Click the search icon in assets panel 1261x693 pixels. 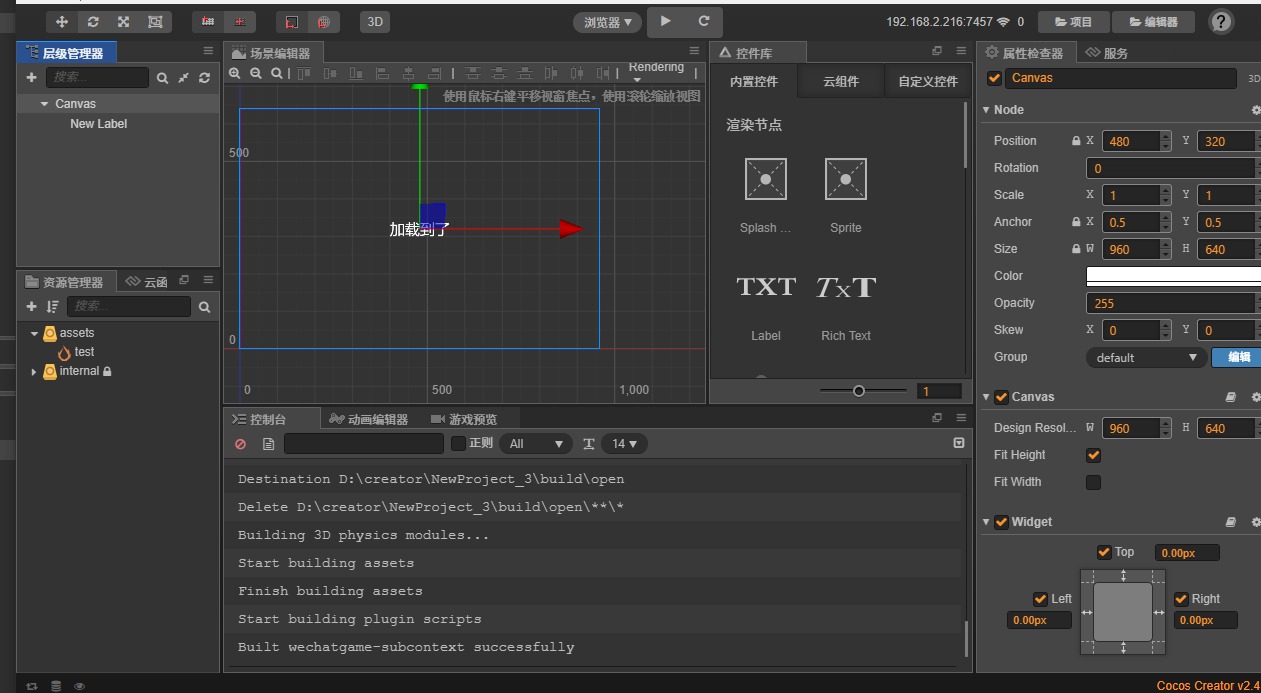pyautogui.click(x=204, y=307)
